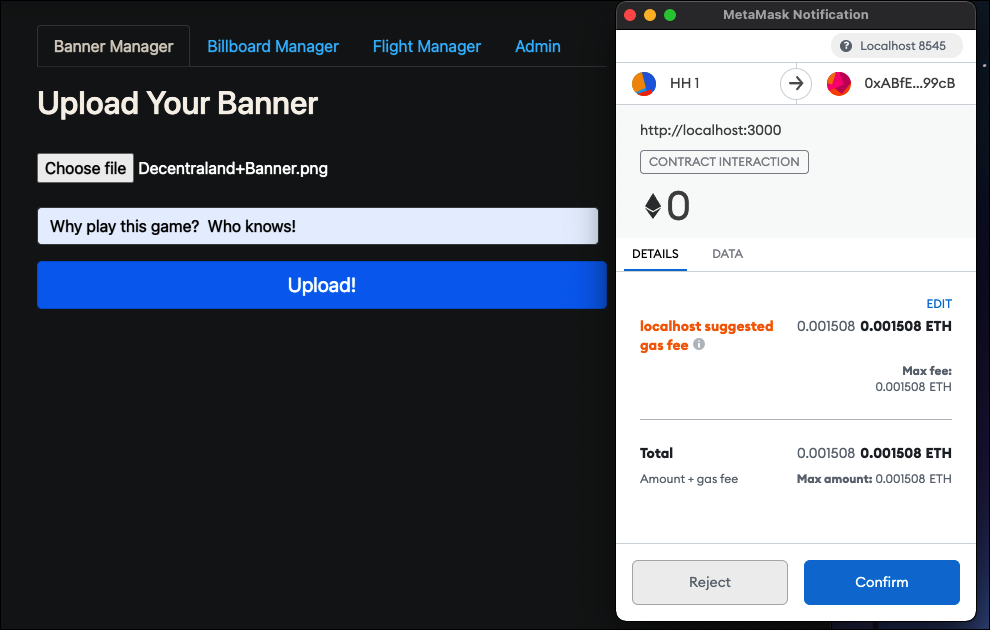The width and height of the screenshot is (990, 630).
Task: Open the Billboard Manager tab
Action: tap(273, 46)
